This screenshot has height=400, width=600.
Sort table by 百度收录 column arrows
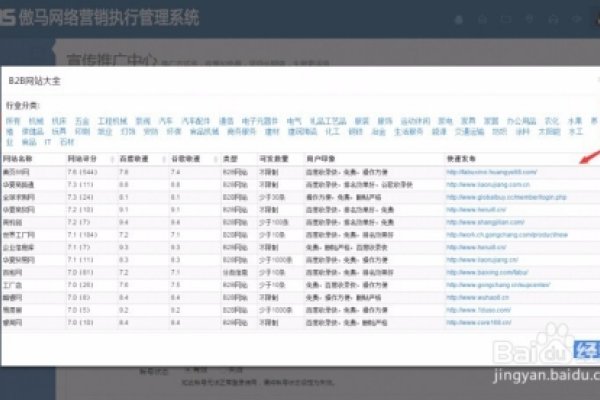click(164, 159)
